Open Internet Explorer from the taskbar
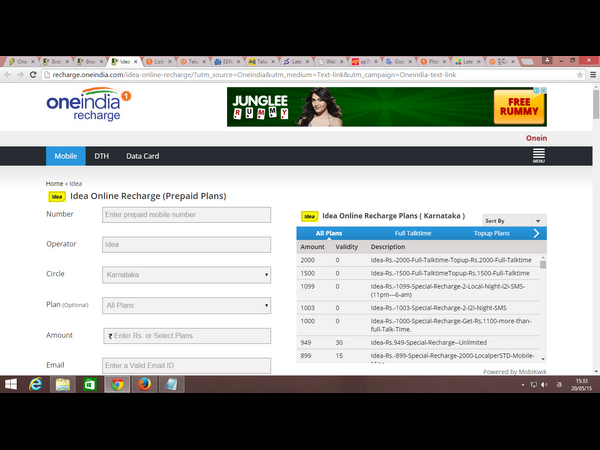The height and width of the screenshot is (450, 600). [x=37, y=384]
